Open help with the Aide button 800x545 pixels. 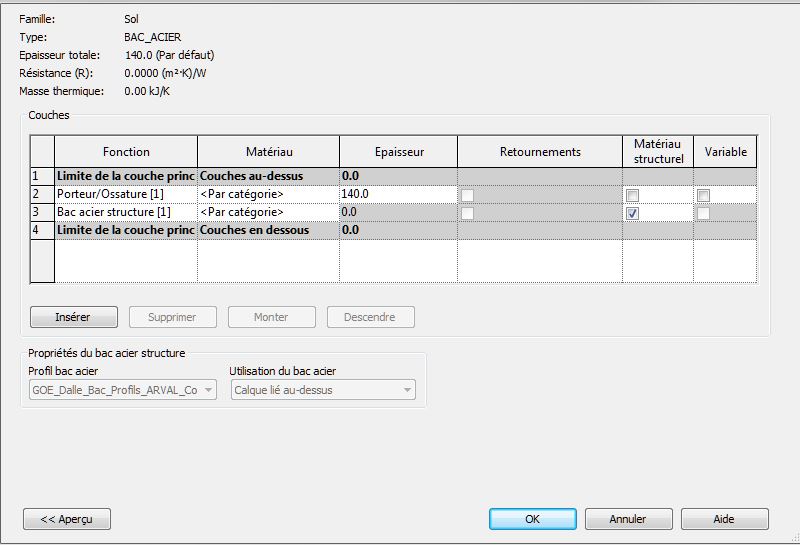(724, 519)
